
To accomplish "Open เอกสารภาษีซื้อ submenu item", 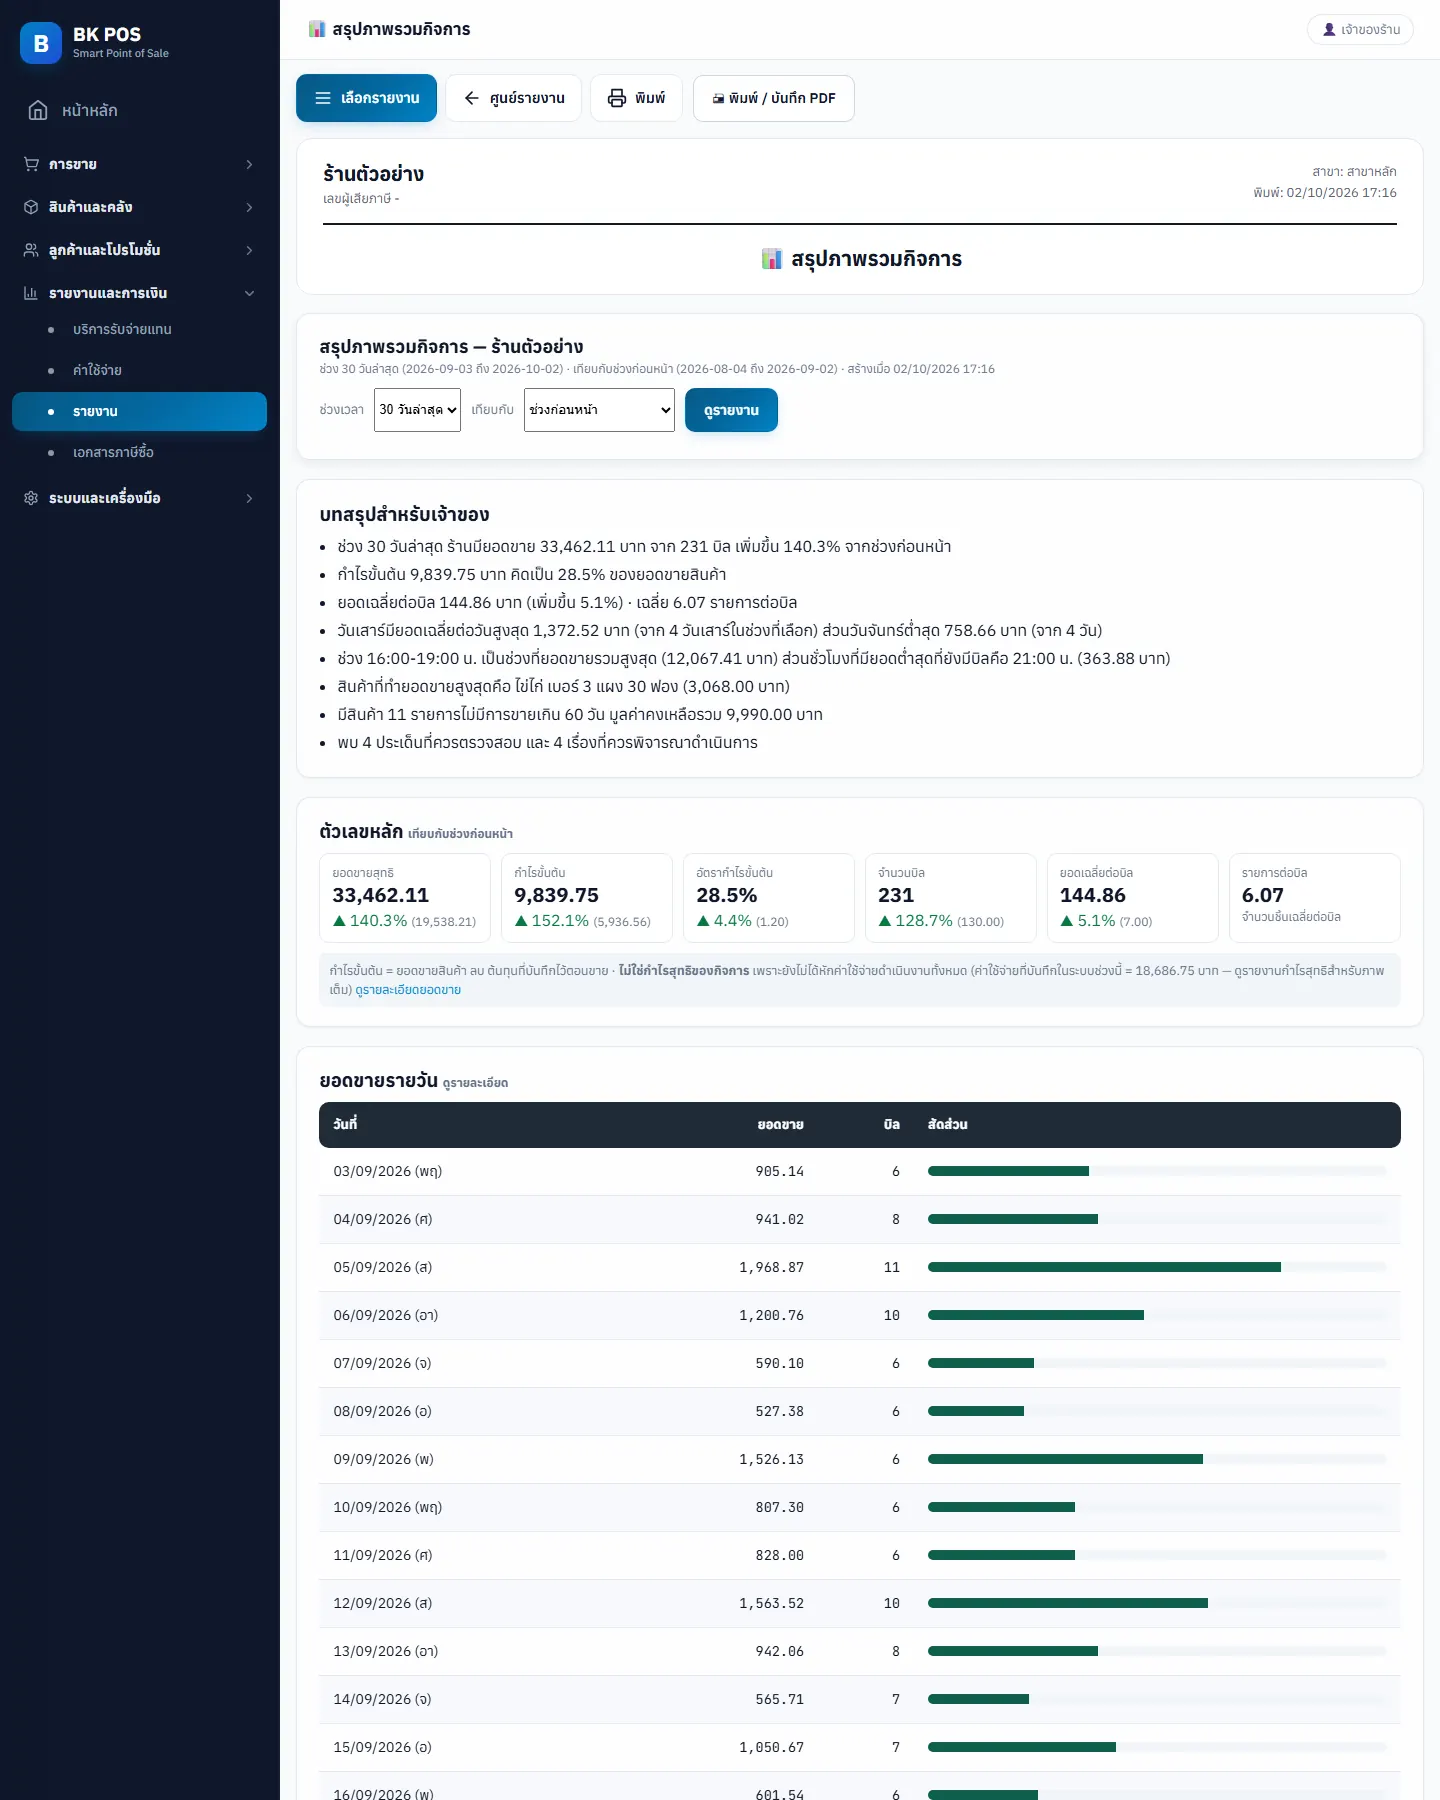I will pyautogui.click(x=139, y=452).
